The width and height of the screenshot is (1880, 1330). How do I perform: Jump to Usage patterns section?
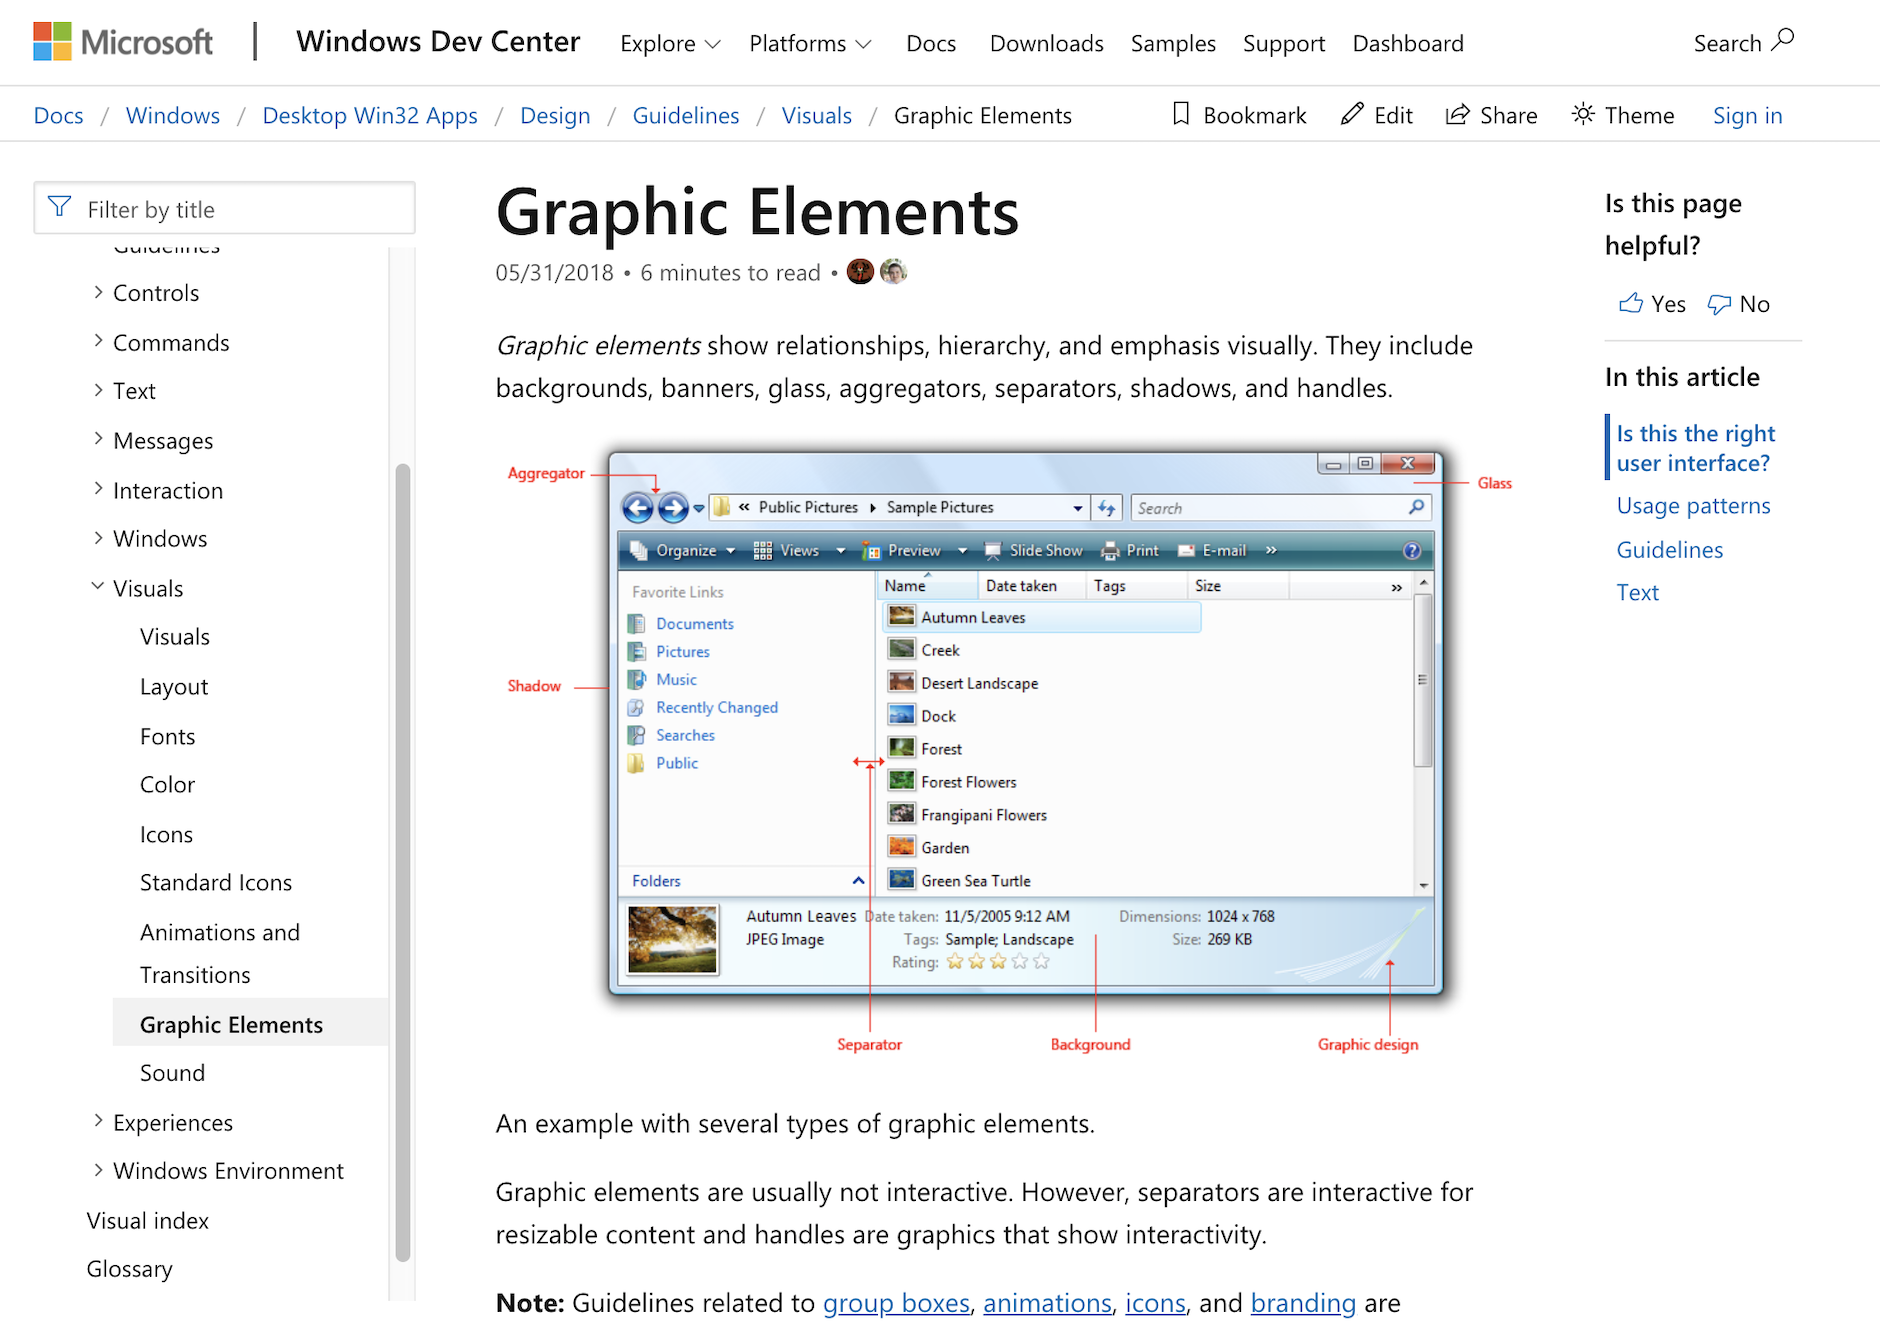pyautogui.click(x=1693, y=506)
